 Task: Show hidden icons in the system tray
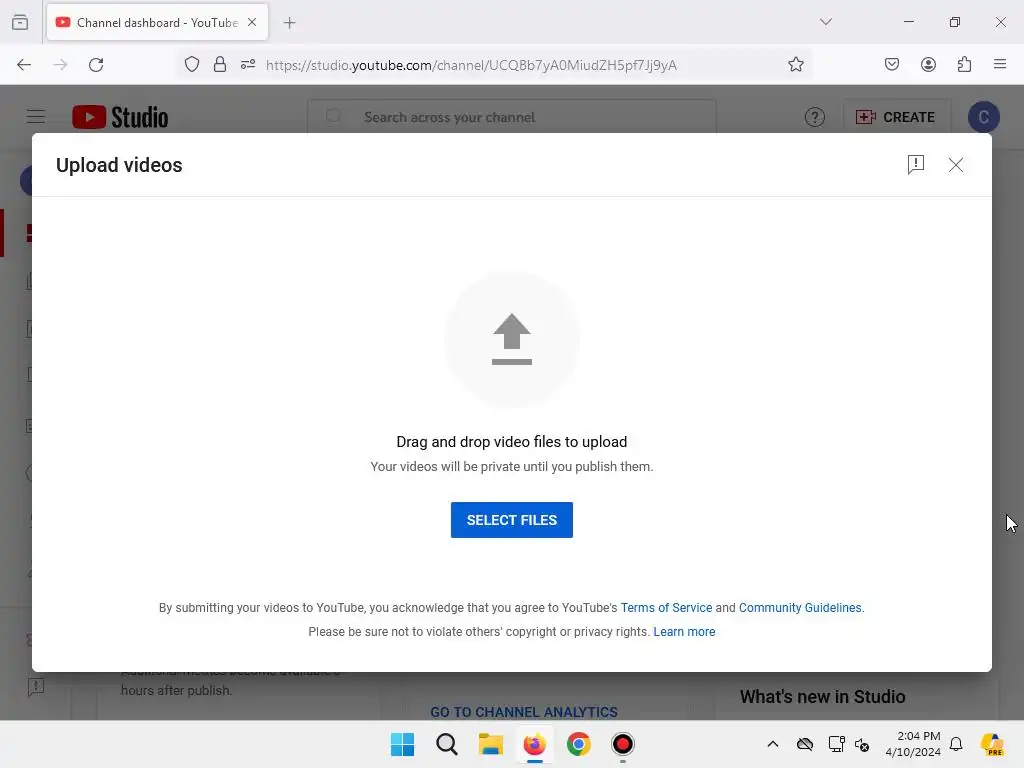click(x=772, y=744)
